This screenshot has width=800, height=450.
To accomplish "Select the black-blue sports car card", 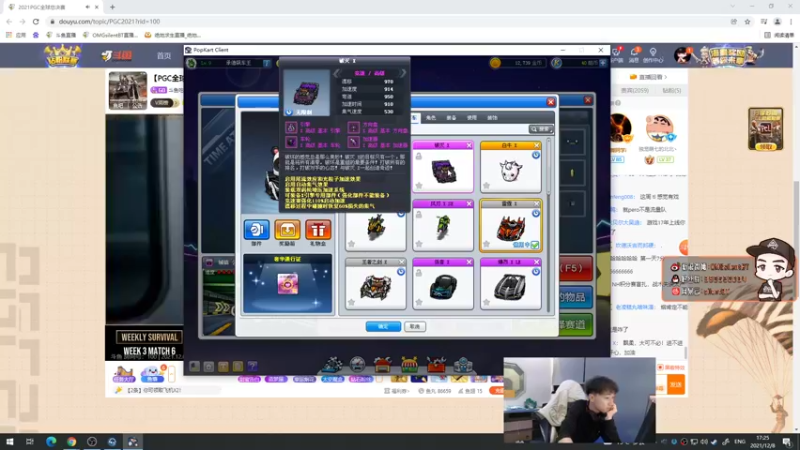I will 443,284.
